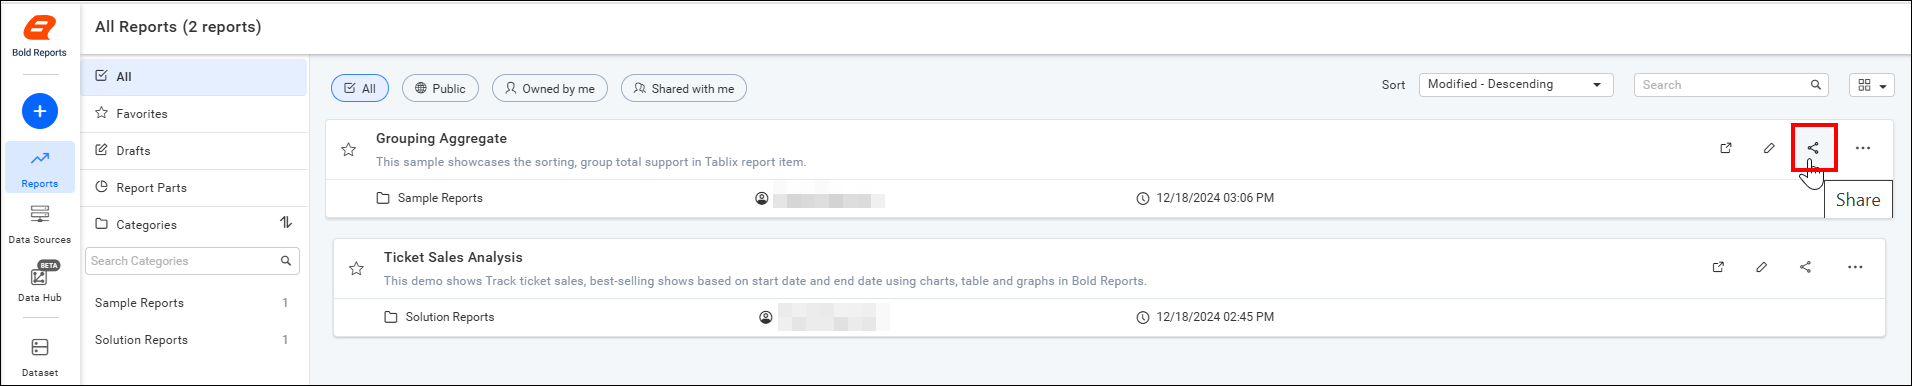Select the Public filter chip

pyautogui.click(x=440, y=88)
